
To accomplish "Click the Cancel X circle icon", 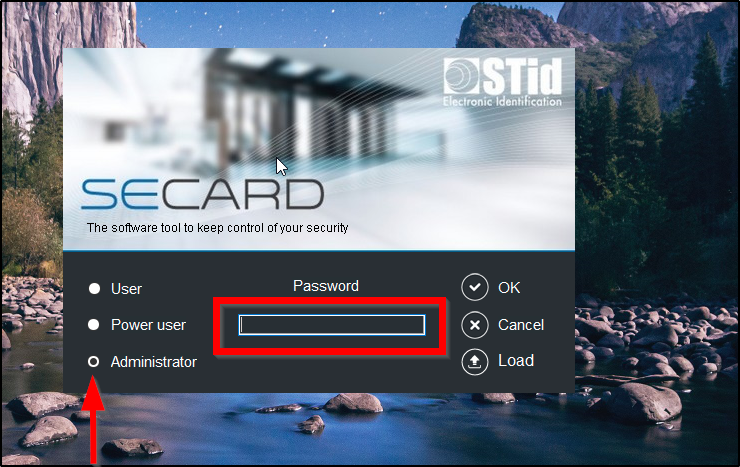I will 475,325.
